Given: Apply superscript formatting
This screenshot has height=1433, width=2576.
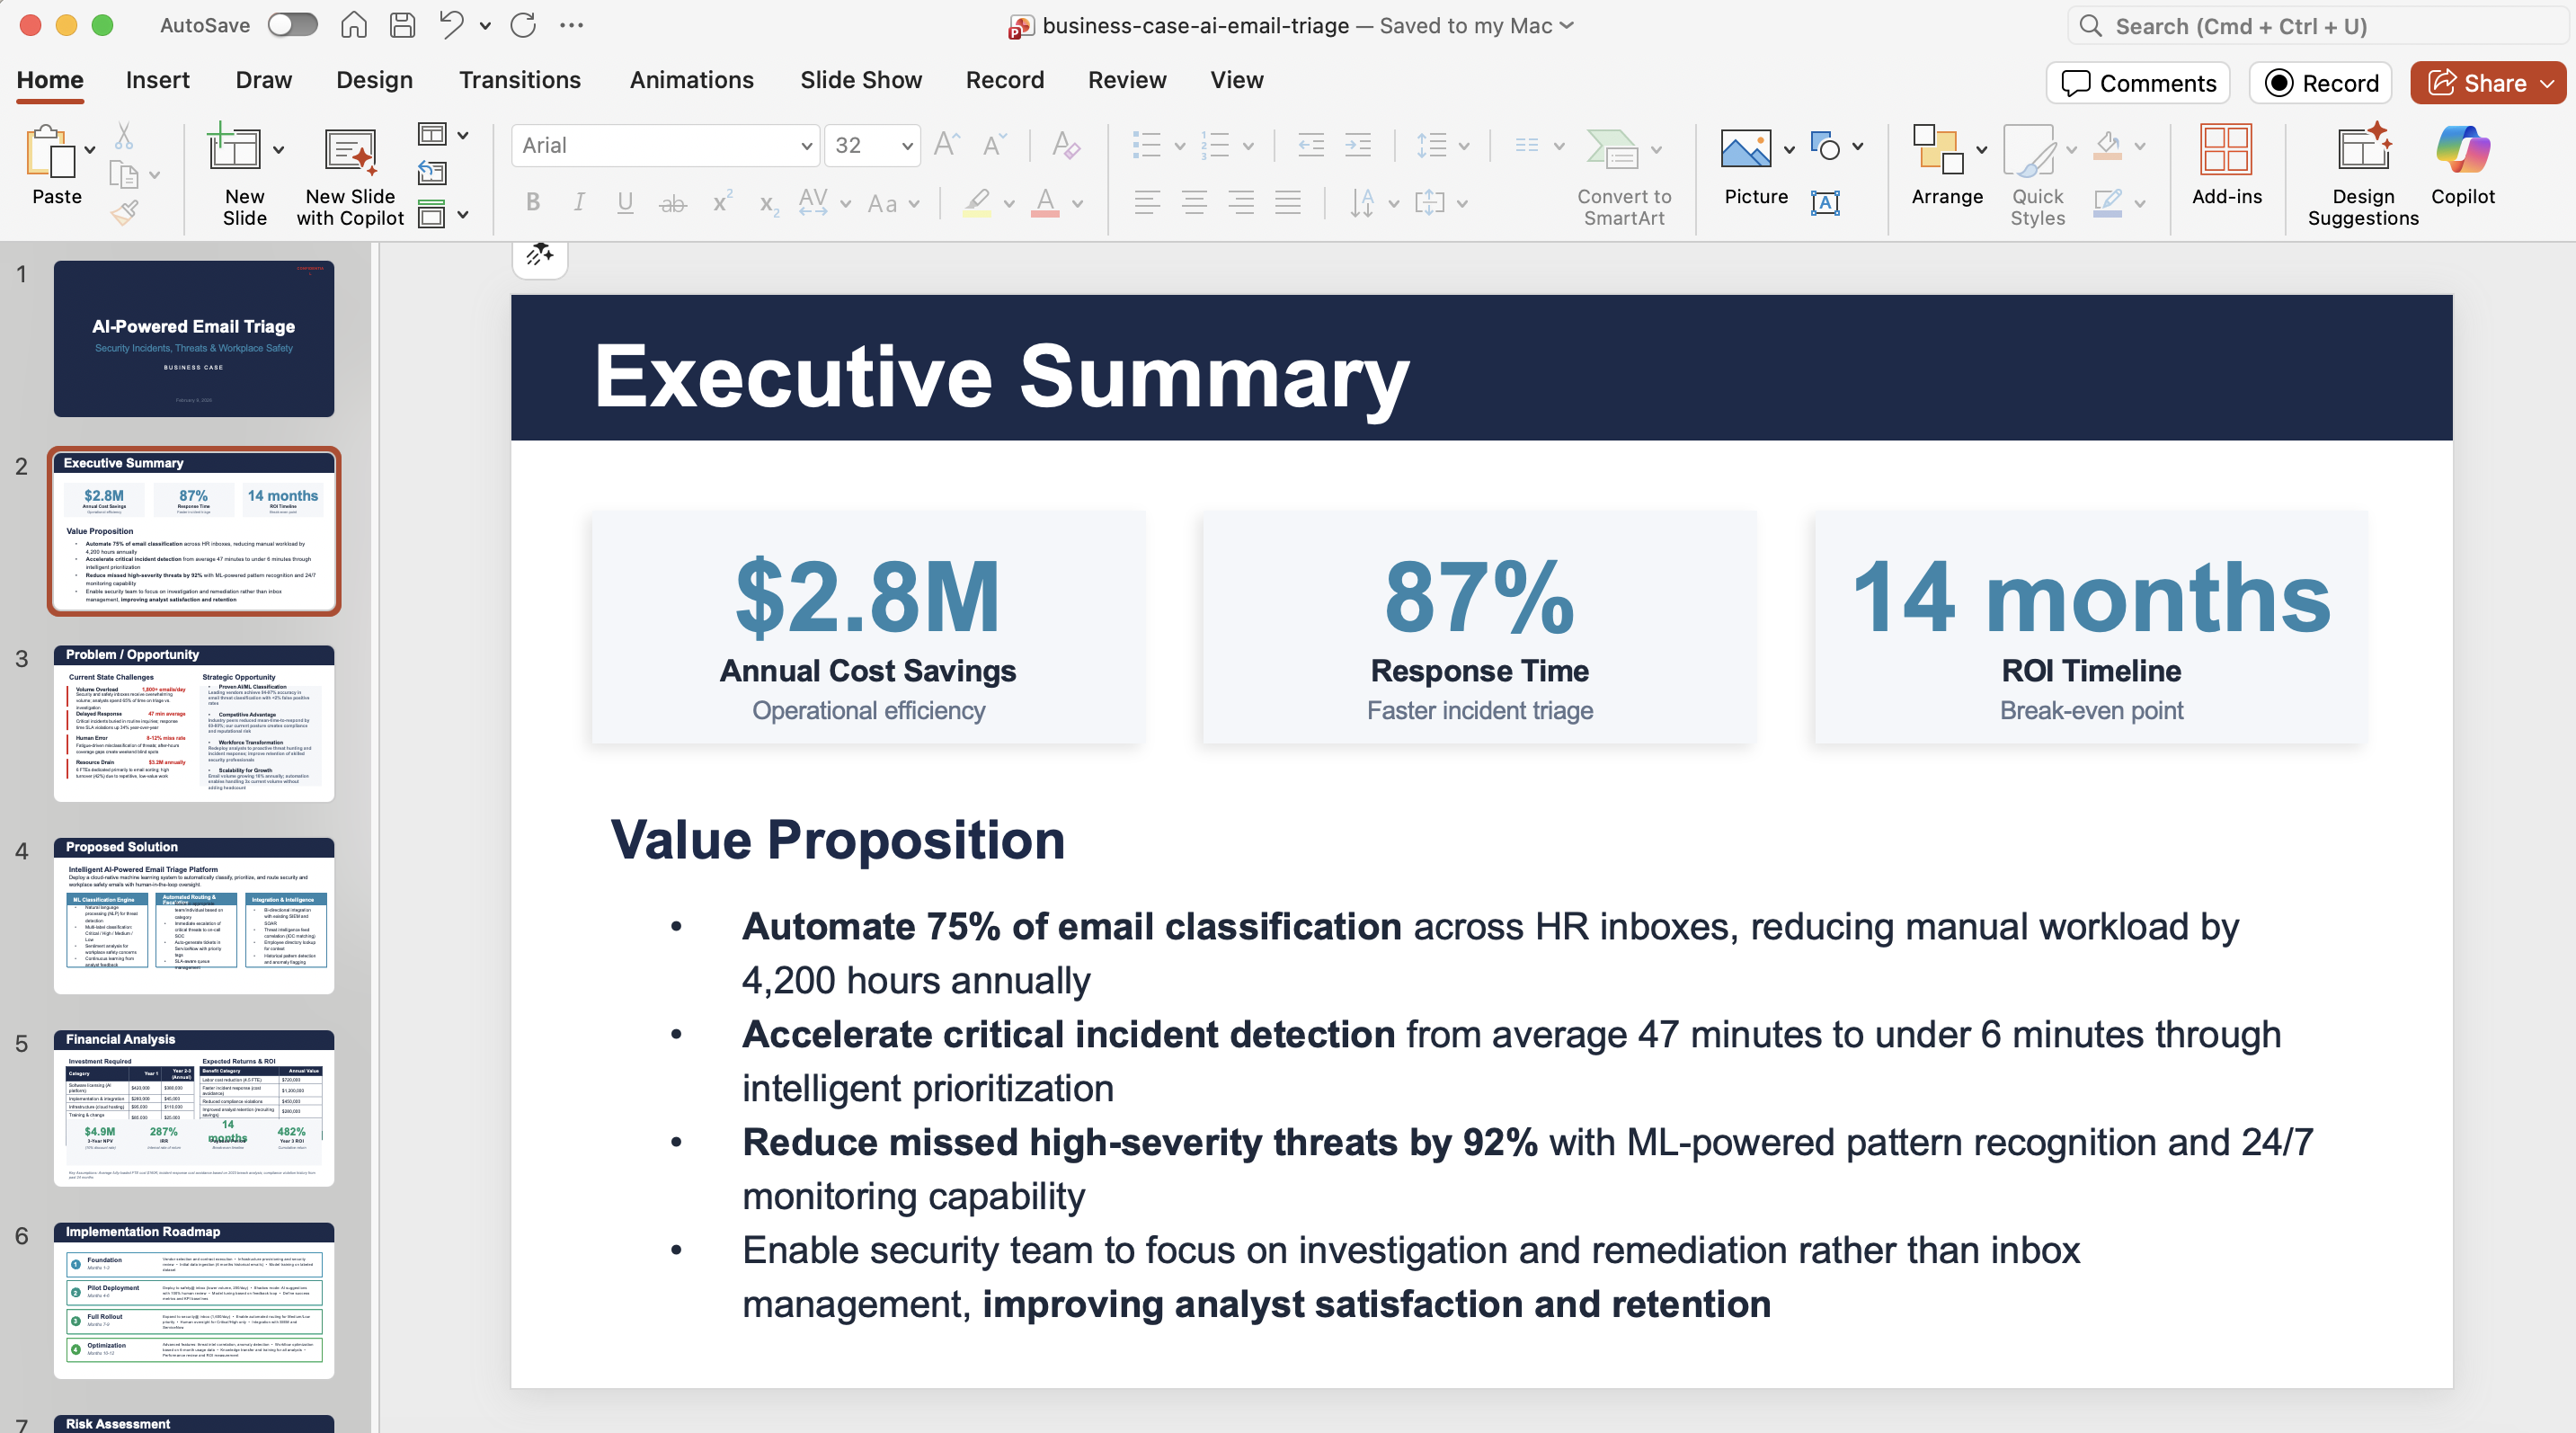Looking at the screenshot, I should (x=721, y=203).
